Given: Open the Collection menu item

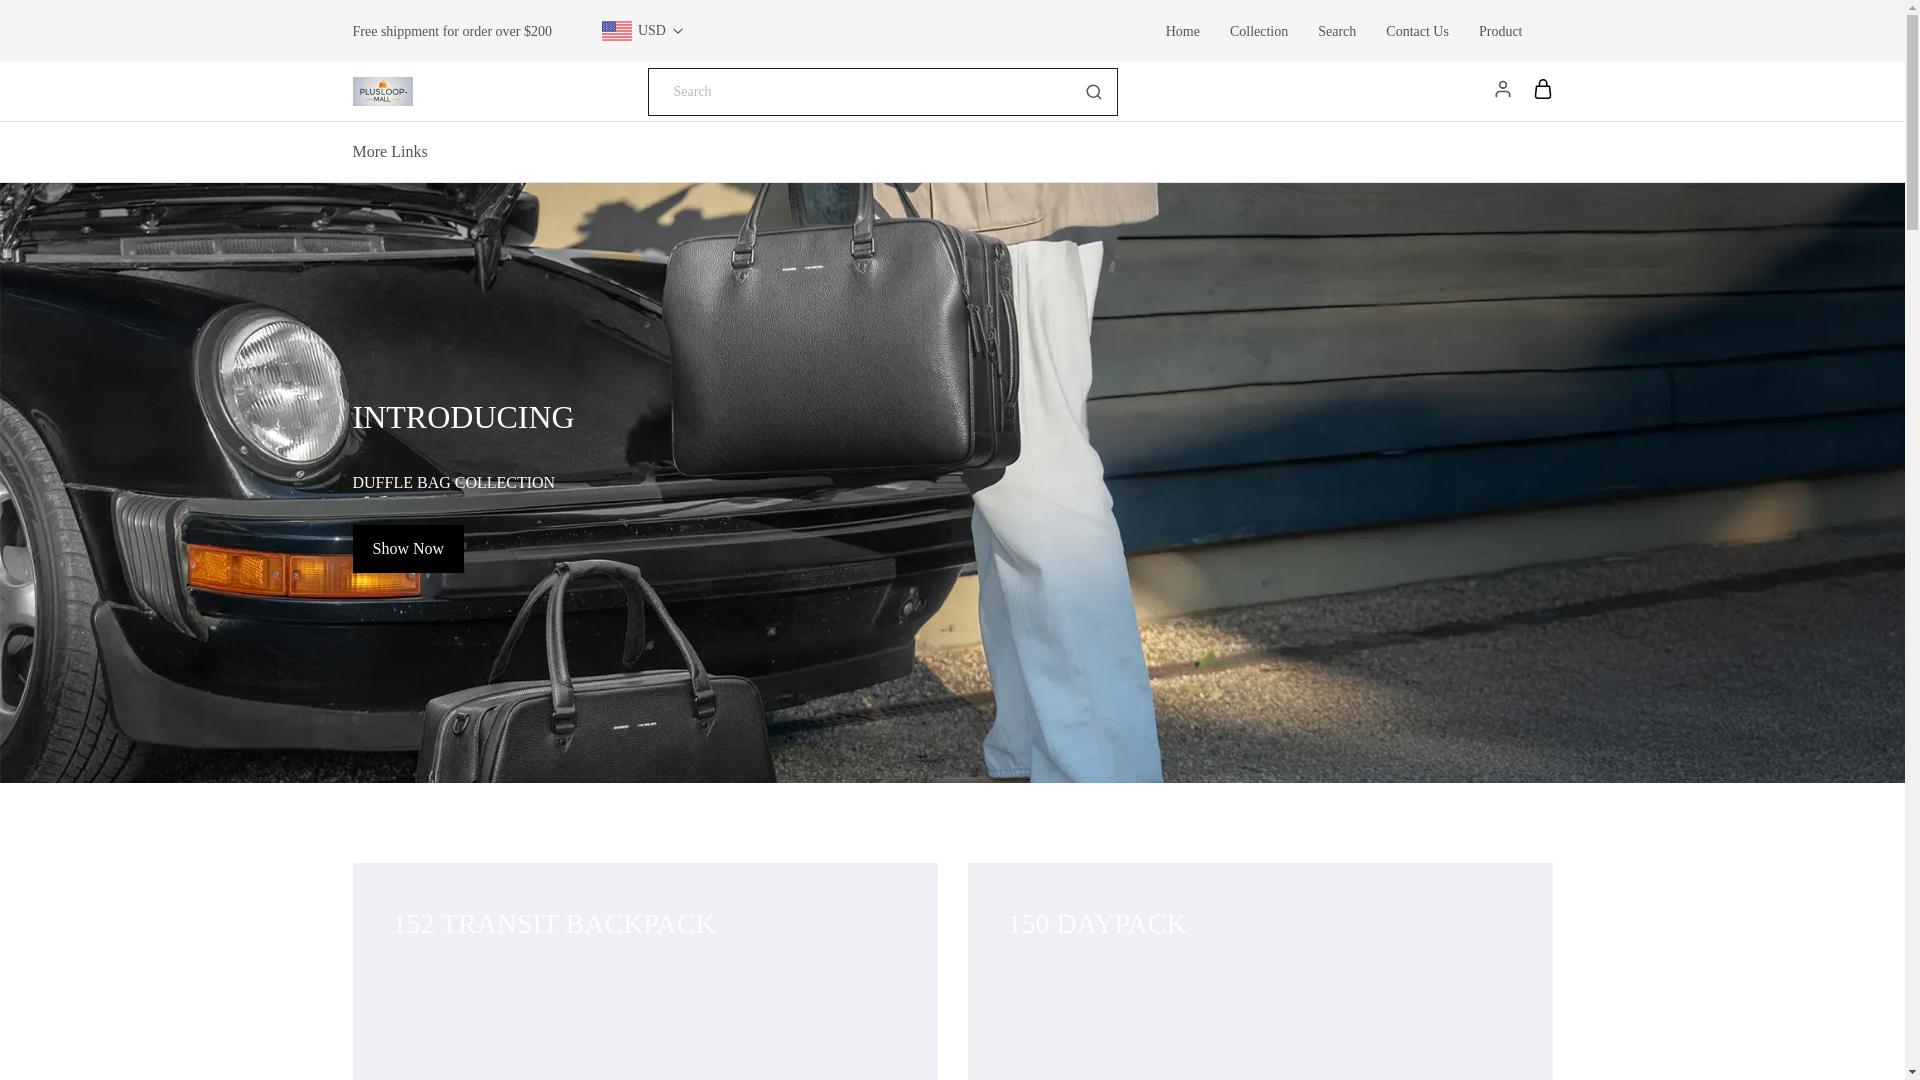Looking at the screenshot, I should [1258, 32].
